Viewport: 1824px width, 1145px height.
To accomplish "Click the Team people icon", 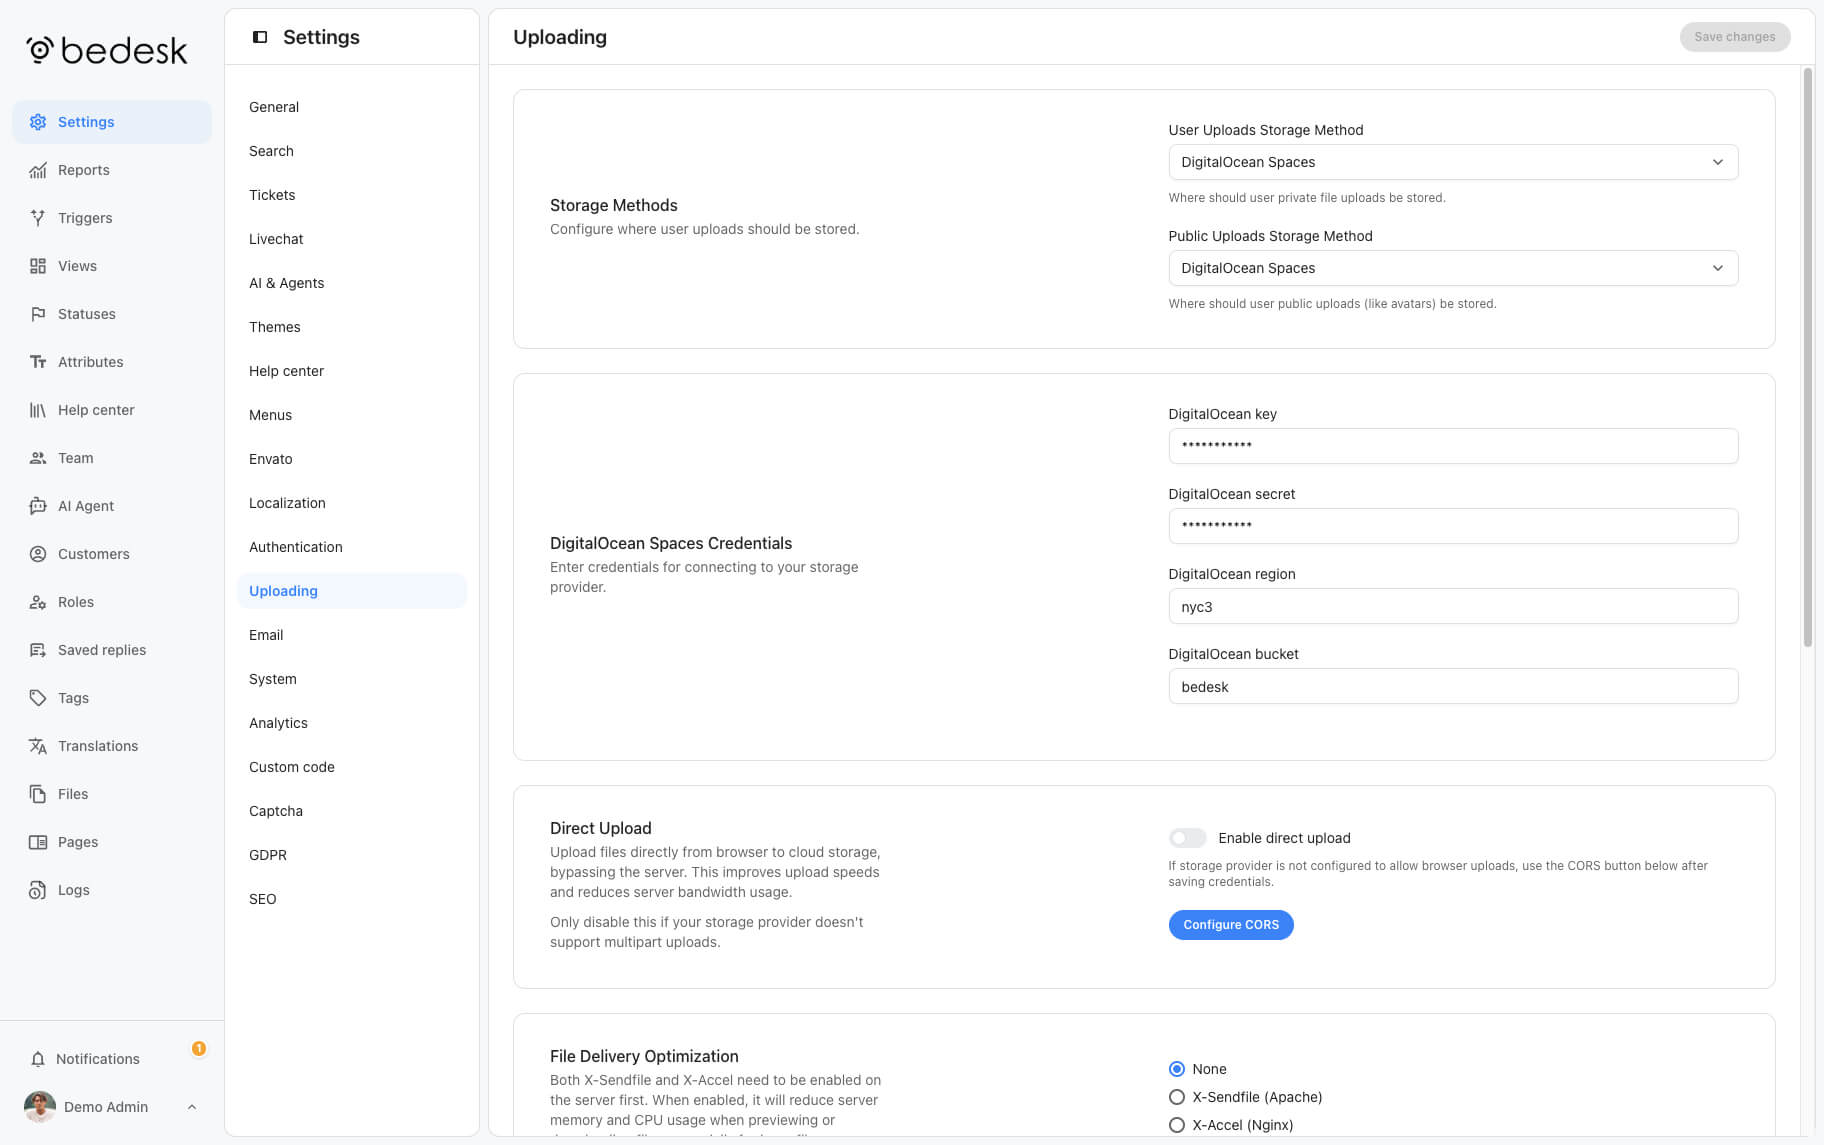I will click(38, 458).
